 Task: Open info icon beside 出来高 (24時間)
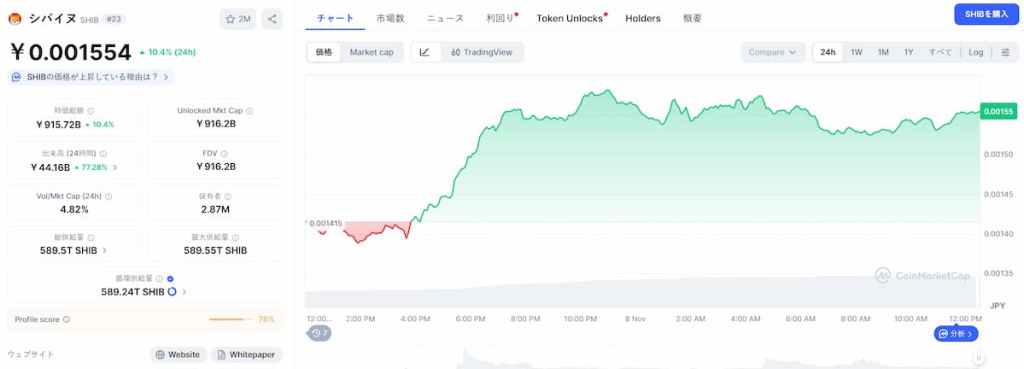pos(103,153)
